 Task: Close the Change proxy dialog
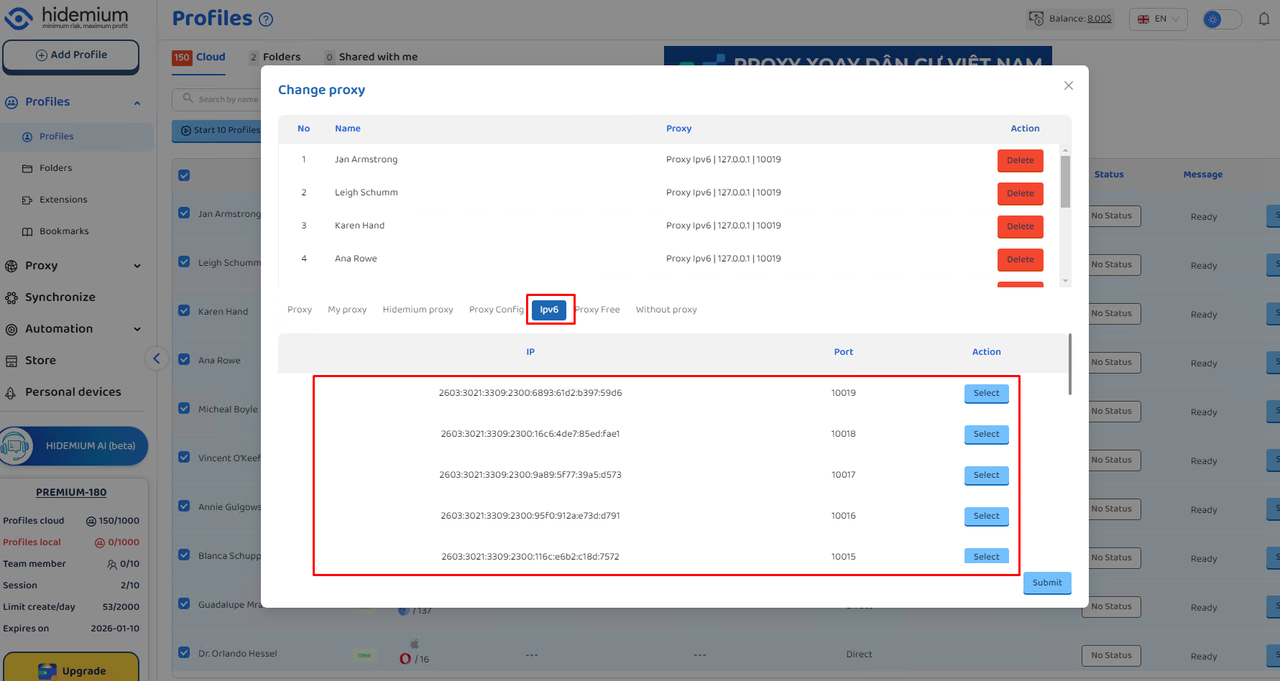pyautogui.click(x=1068, y=86)
